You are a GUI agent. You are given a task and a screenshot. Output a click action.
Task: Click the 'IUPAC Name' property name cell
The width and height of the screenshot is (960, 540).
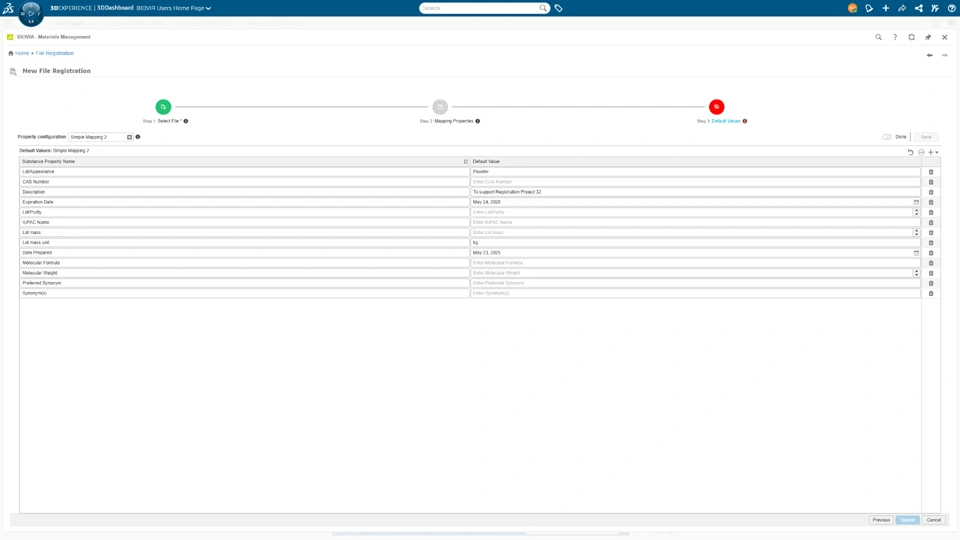pos(244,222)
